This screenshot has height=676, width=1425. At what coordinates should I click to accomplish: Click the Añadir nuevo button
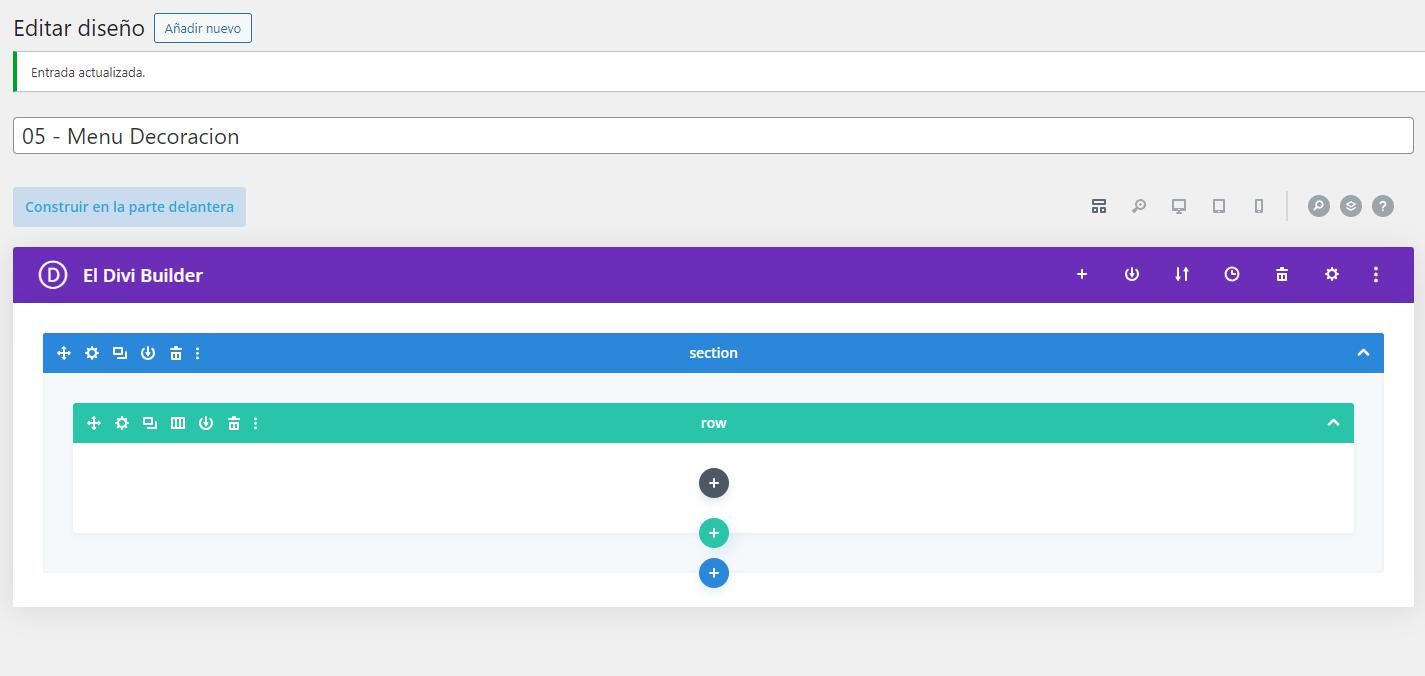click(203, 28)
